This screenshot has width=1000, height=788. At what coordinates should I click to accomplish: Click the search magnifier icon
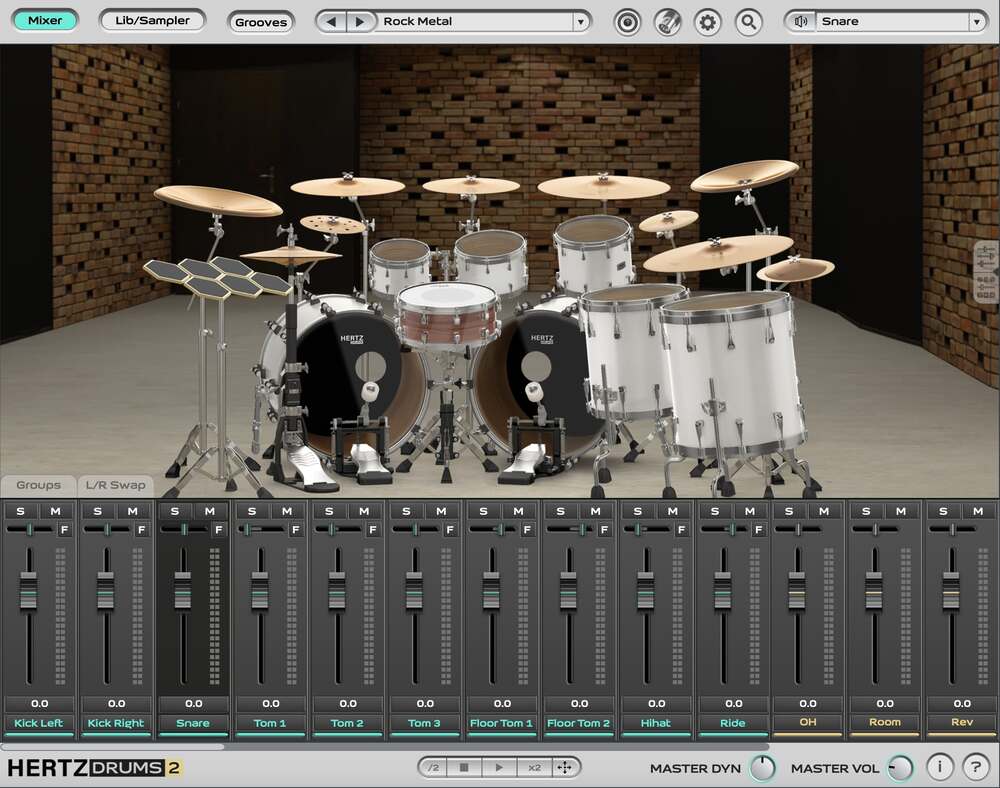(x=749, y=21)
